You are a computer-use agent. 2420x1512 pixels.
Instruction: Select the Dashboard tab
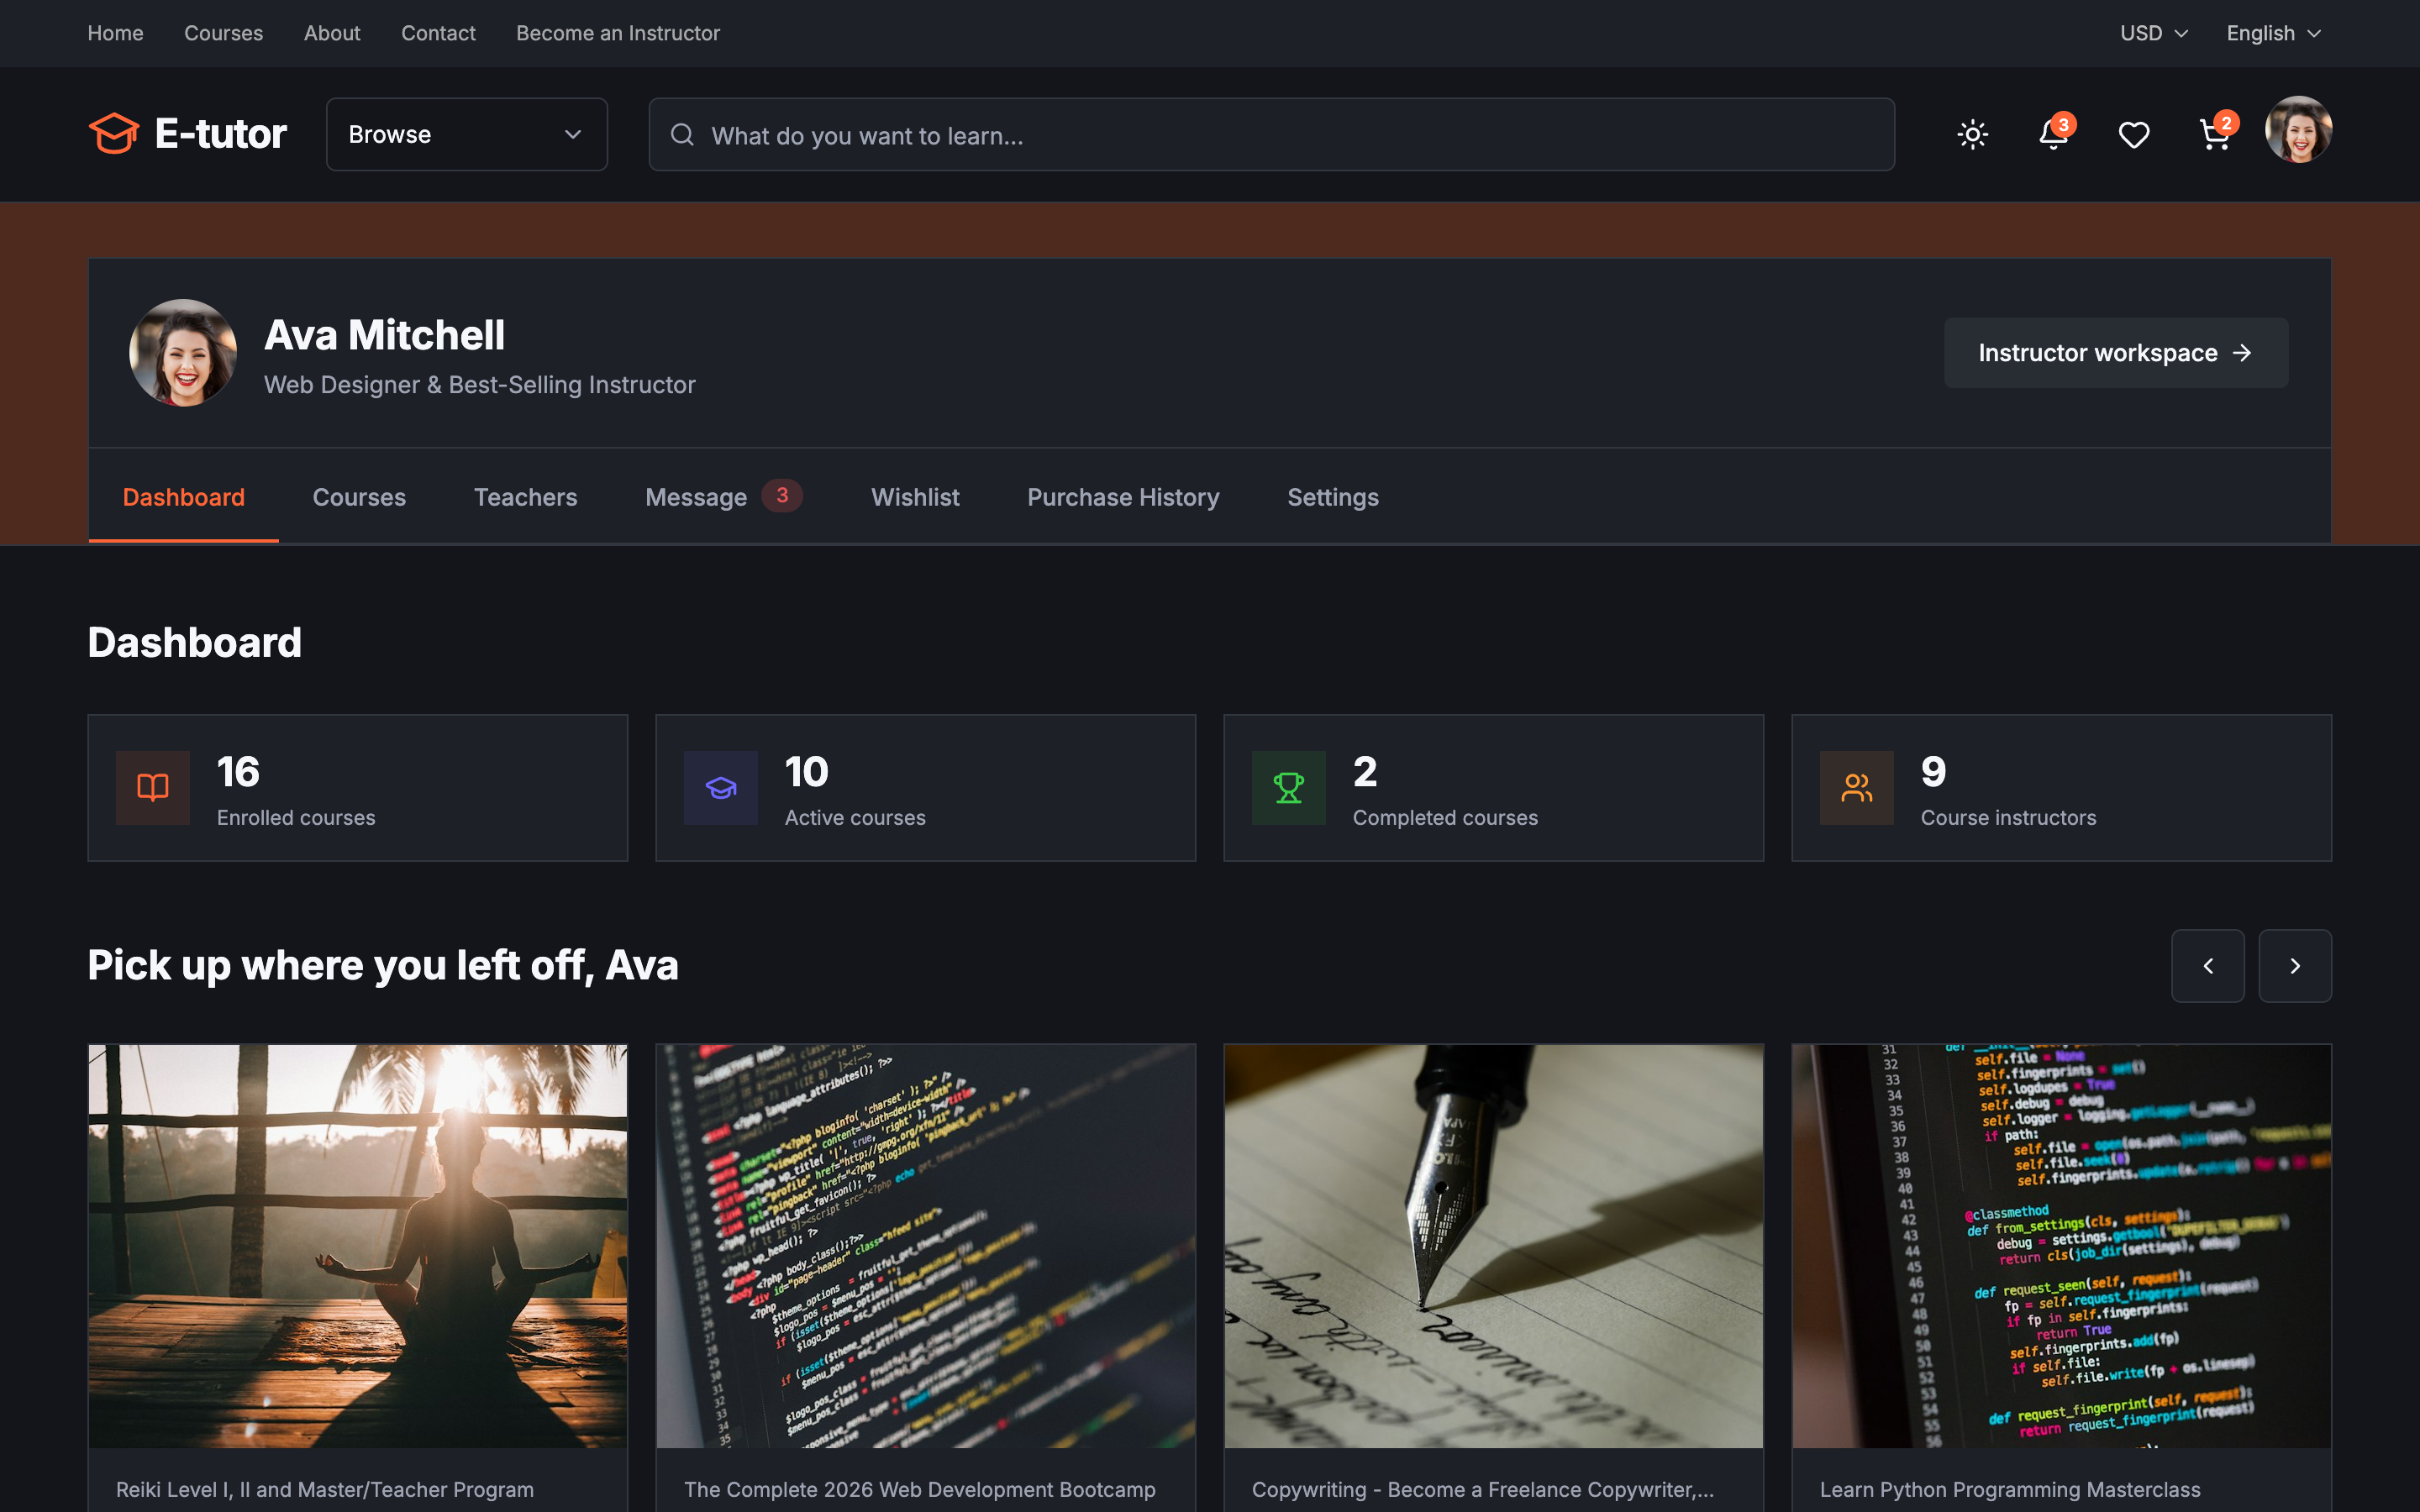[x=183, y=497]
